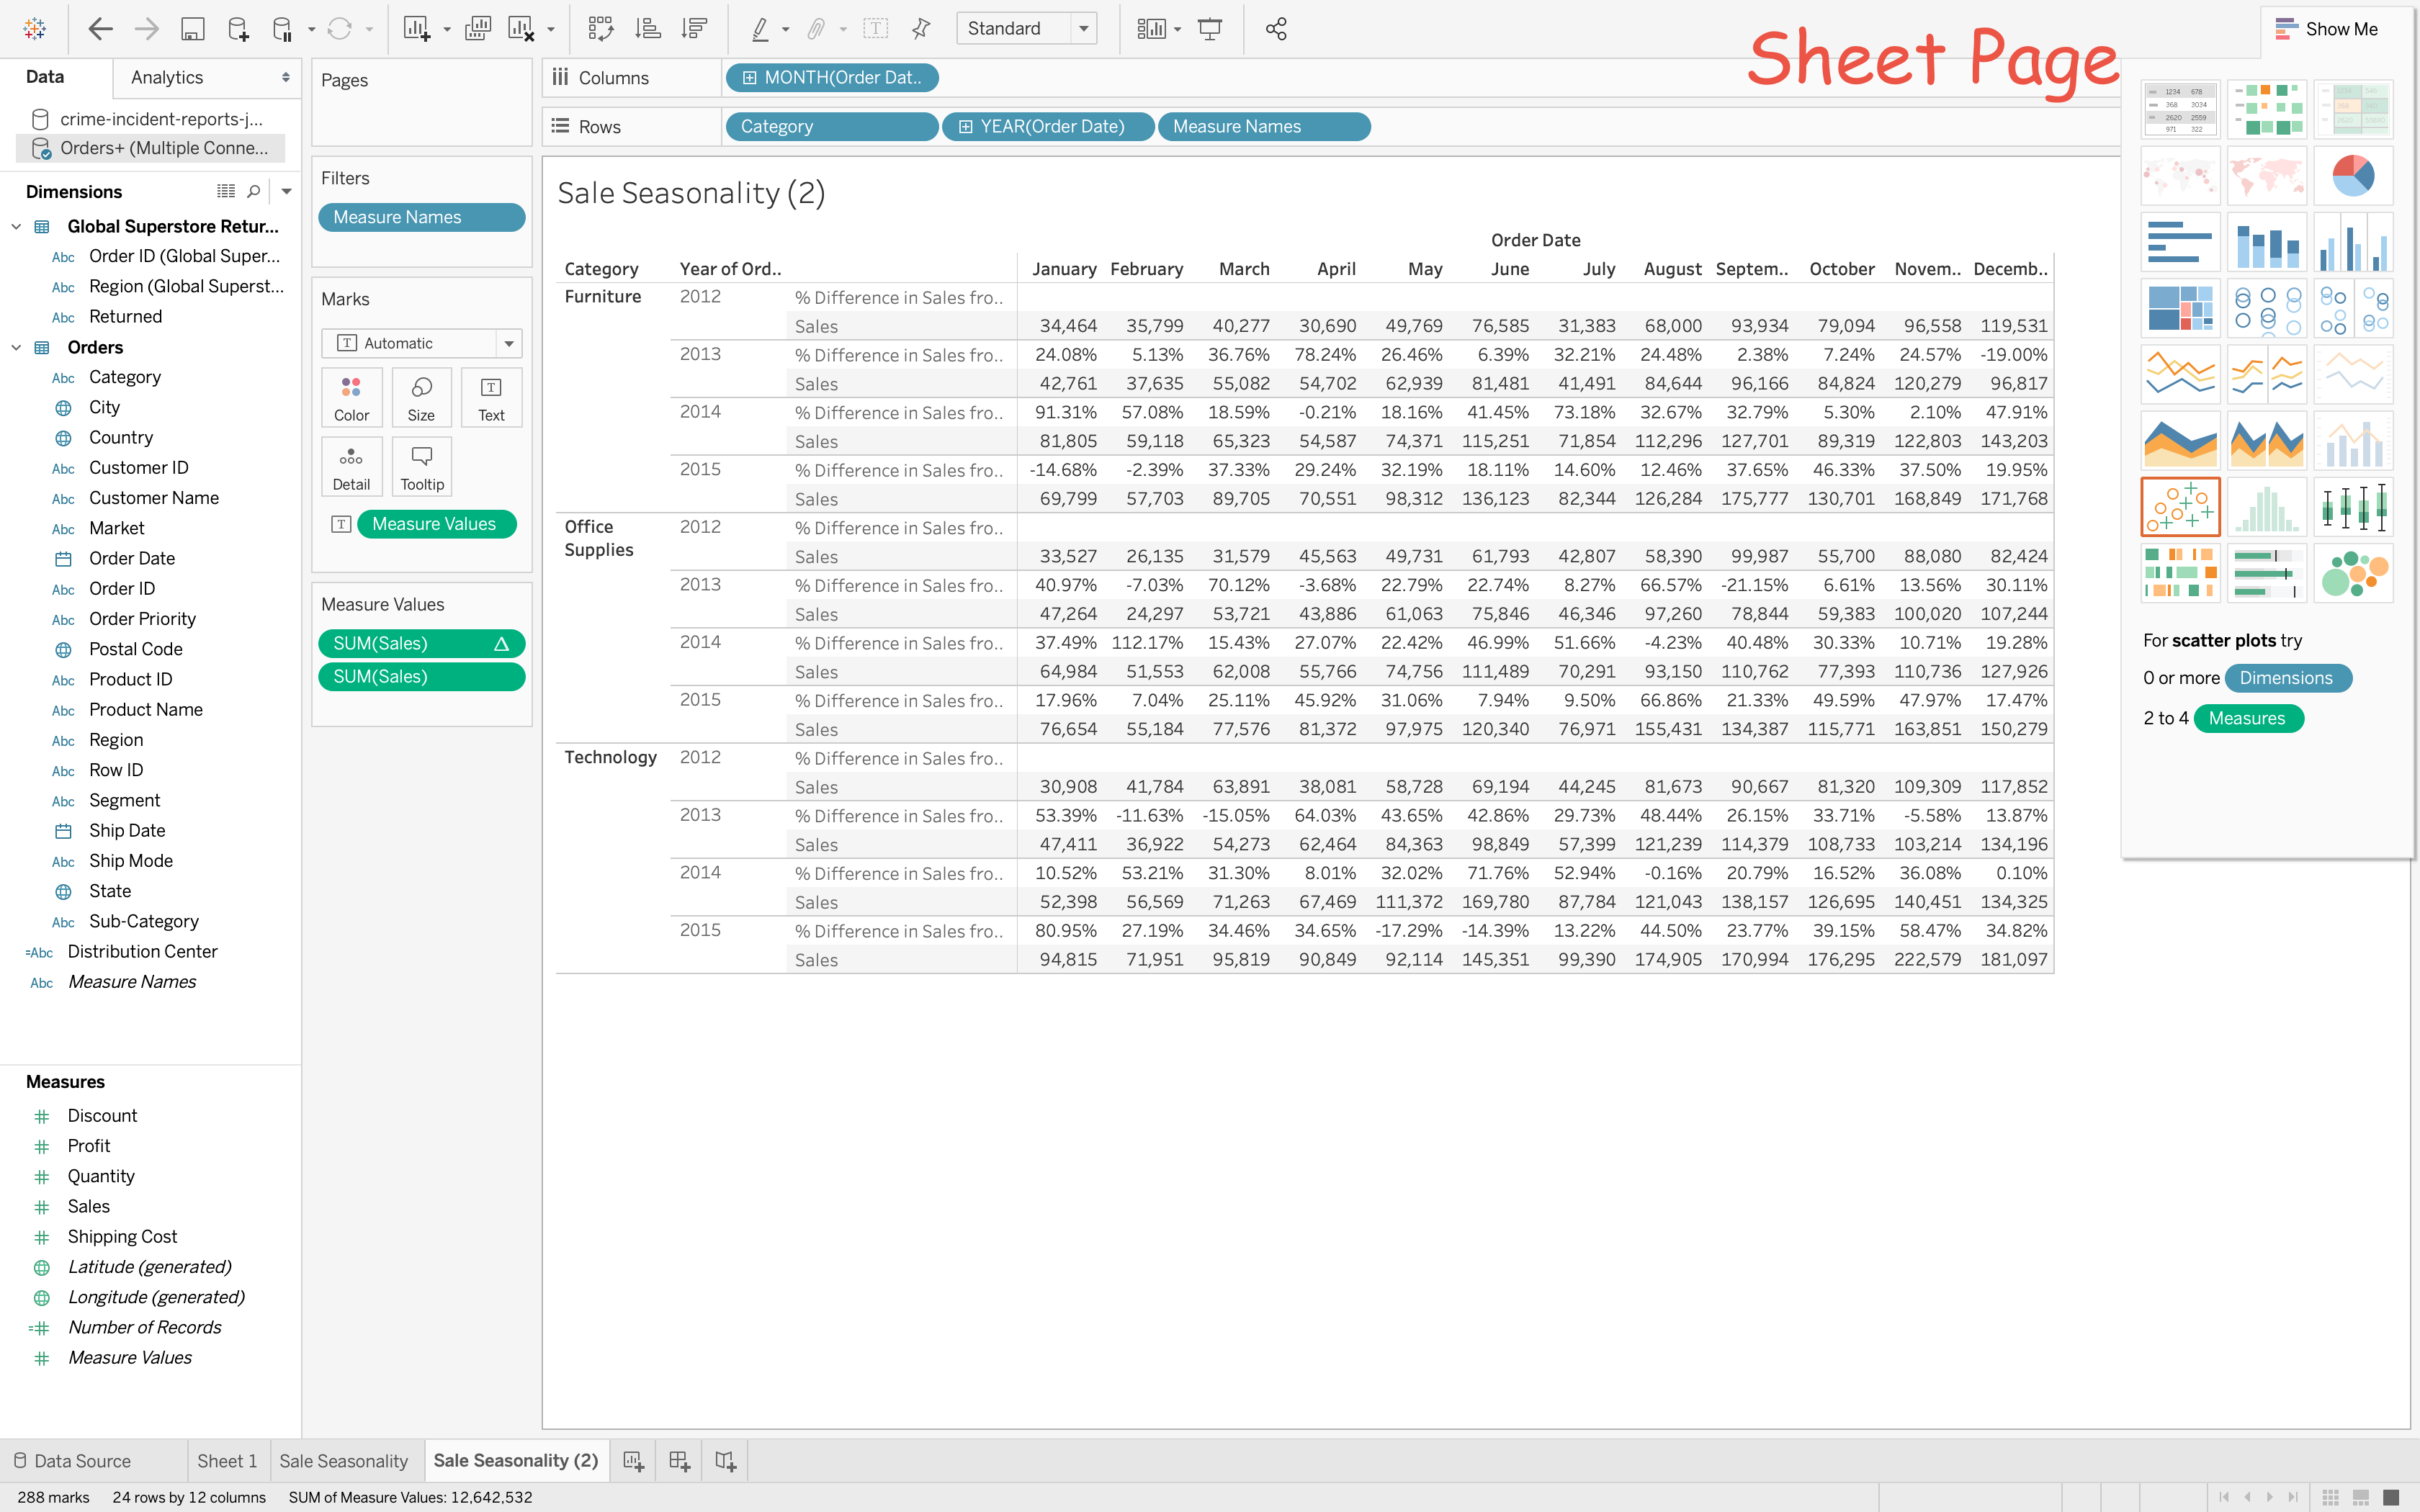2420x1512 pixels.
Task: Open Presentation Mode from the toolbar
Action: pyautogui.click(x=1210, y=29)
